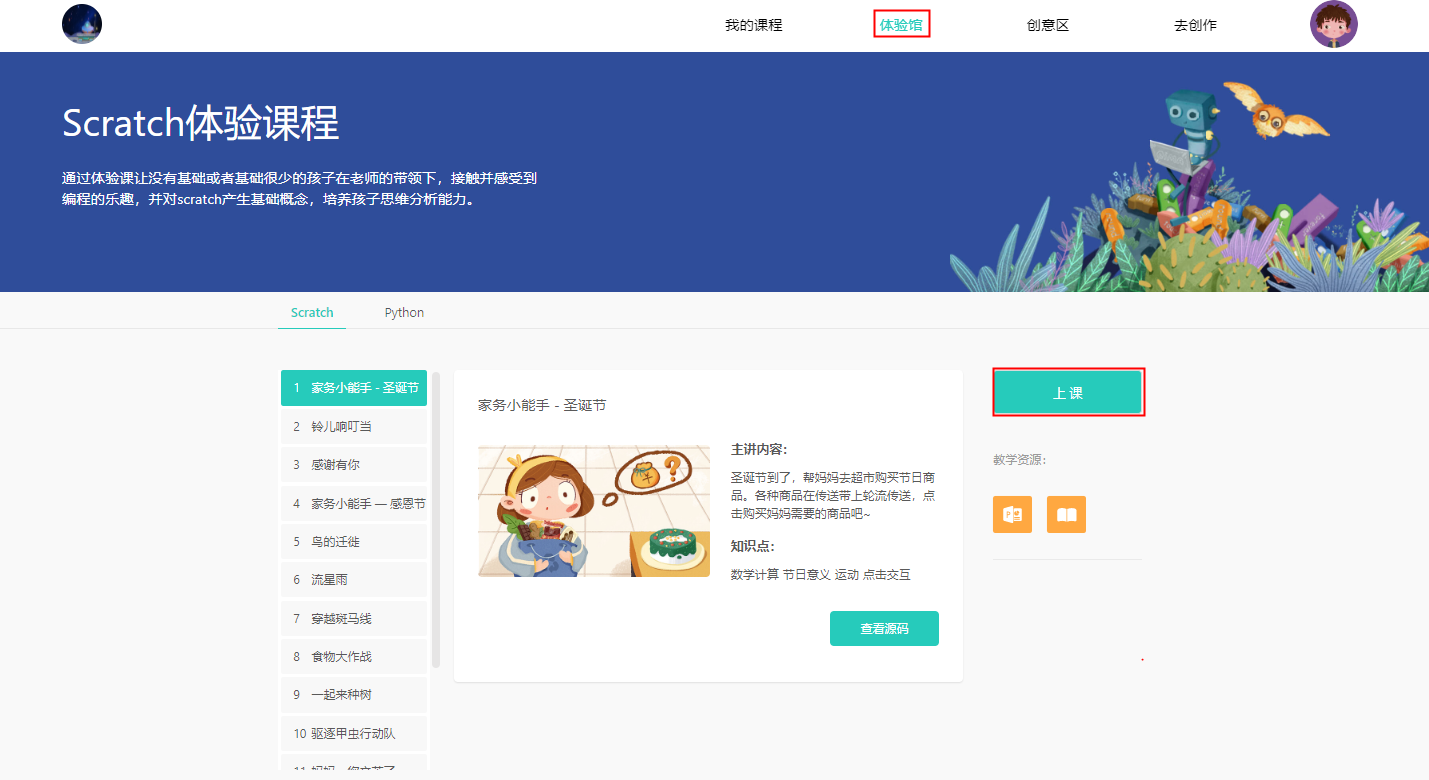Select lesson 2 铃儿响叮当
Viewport: 1429px width, 780px height.
[354, 426]
